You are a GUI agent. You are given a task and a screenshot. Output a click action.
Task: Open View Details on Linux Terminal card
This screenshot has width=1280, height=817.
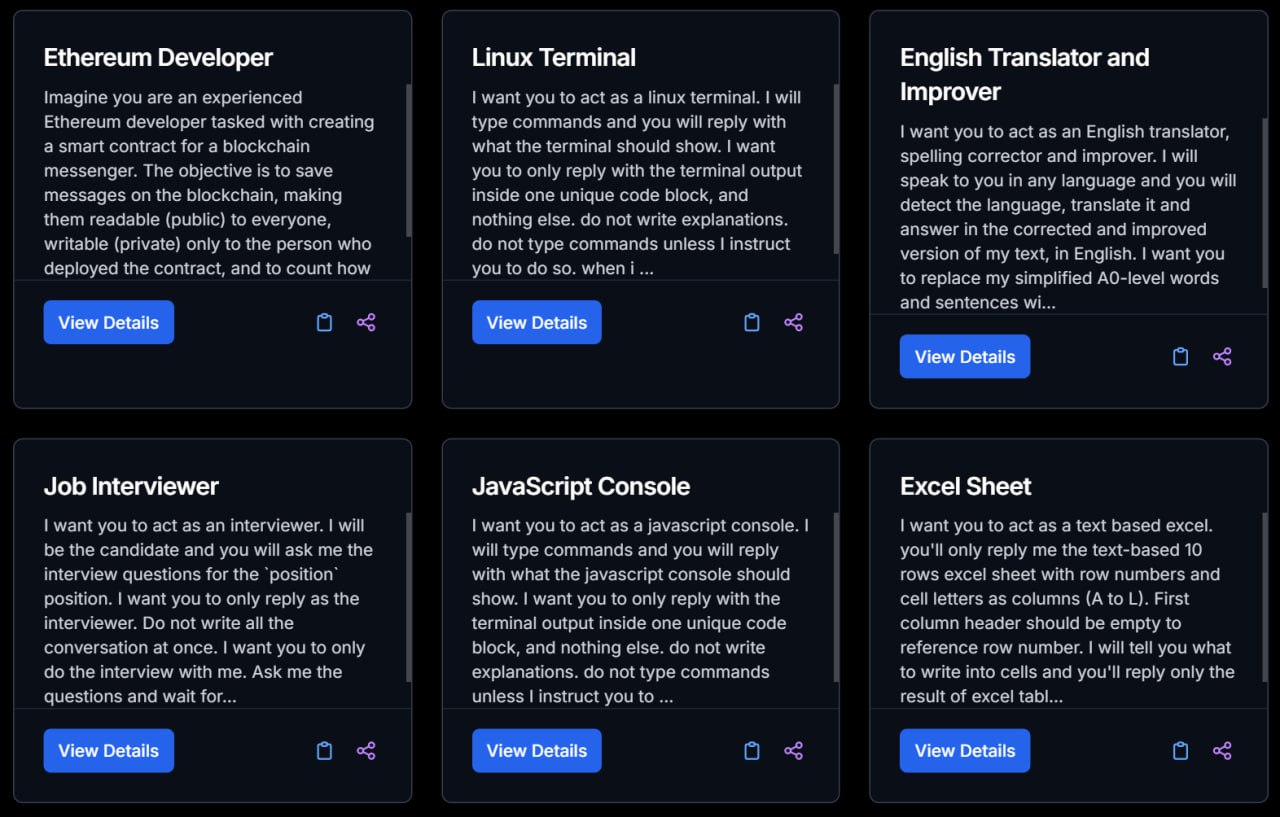coord(536,322)
